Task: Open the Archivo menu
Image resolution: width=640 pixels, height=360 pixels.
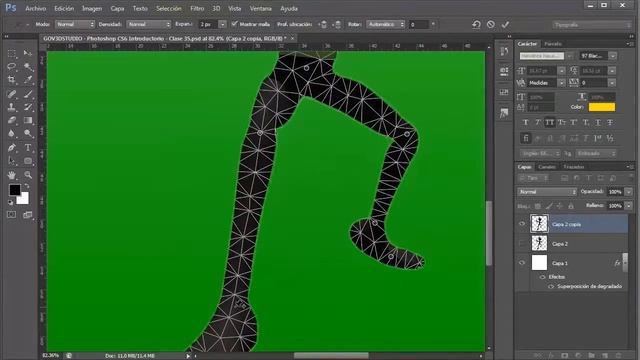Action: (x=36, y=8)
